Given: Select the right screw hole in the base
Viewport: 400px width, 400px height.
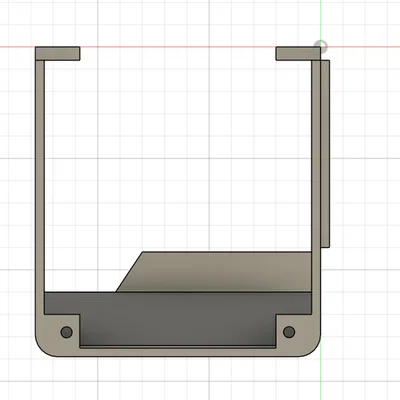Looking at the screenshot, I should (x=289, y=332).
